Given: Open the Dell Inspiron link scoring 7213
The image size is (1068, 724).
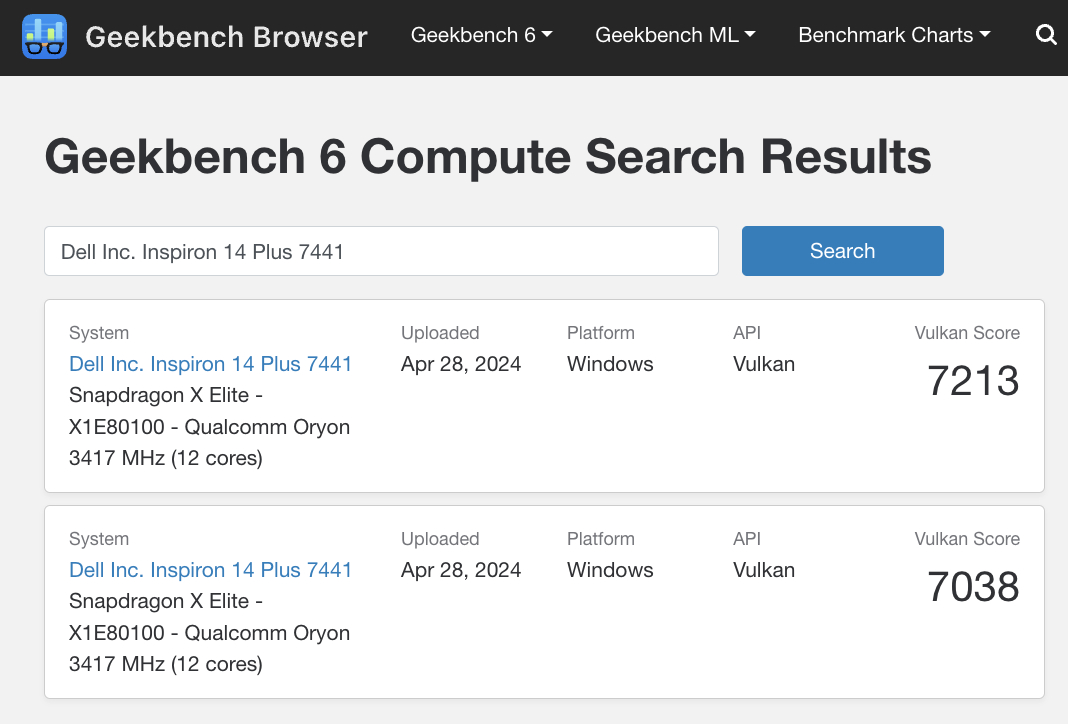Looking at the screenshot, I should tap(210, 364).
